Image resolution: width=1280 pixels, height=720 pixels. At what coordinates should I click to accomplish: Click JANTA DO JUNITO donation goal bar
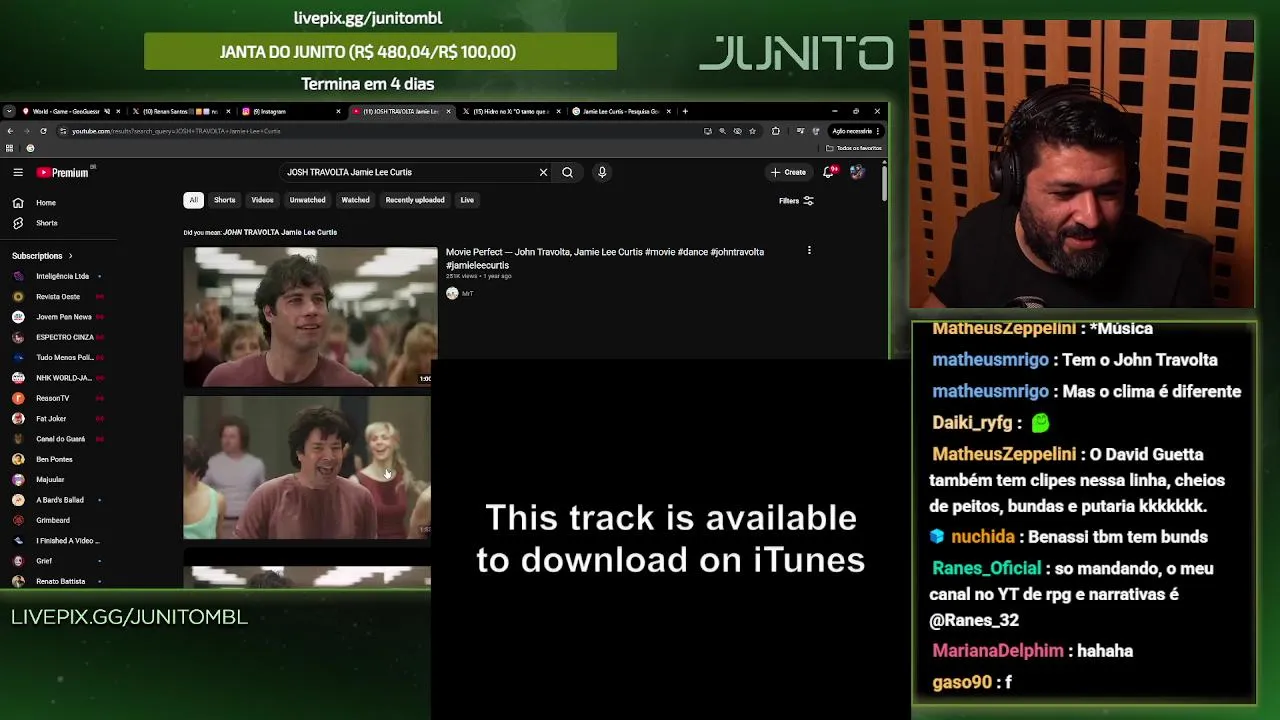[x=380, y=51]
